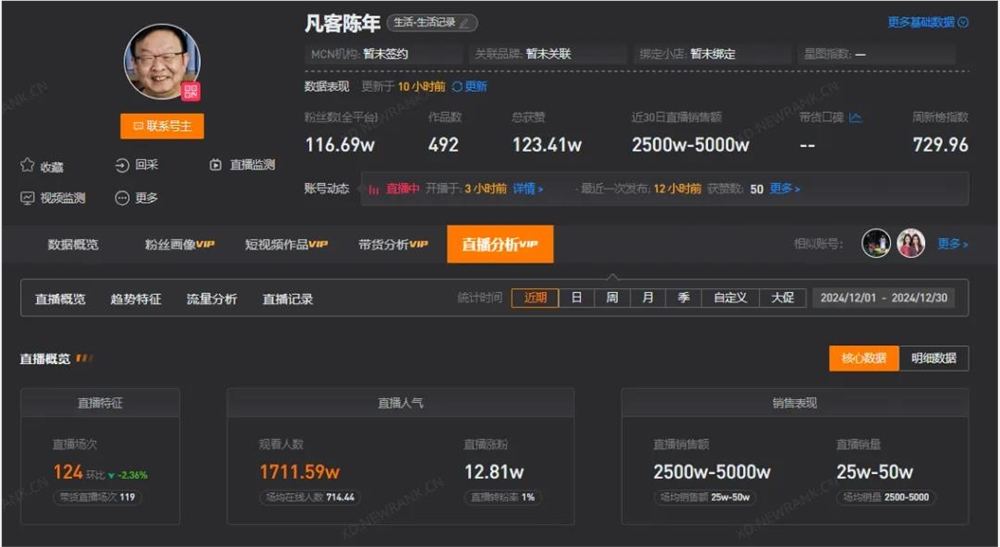1000x547 pixels.
Task: Click the 暂未签约 MCN value
Action: 385,54
